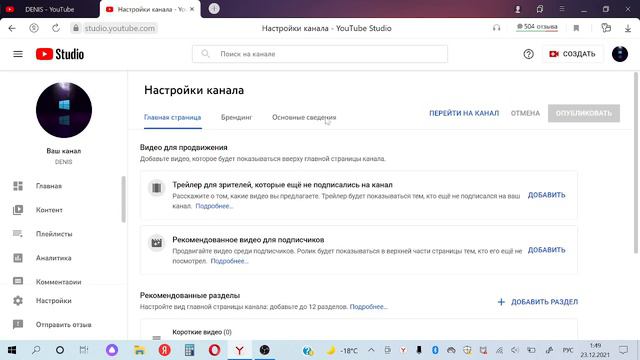Click the YouTube Studio logo
Screen dimensions: 640x360
pos(60,54)
